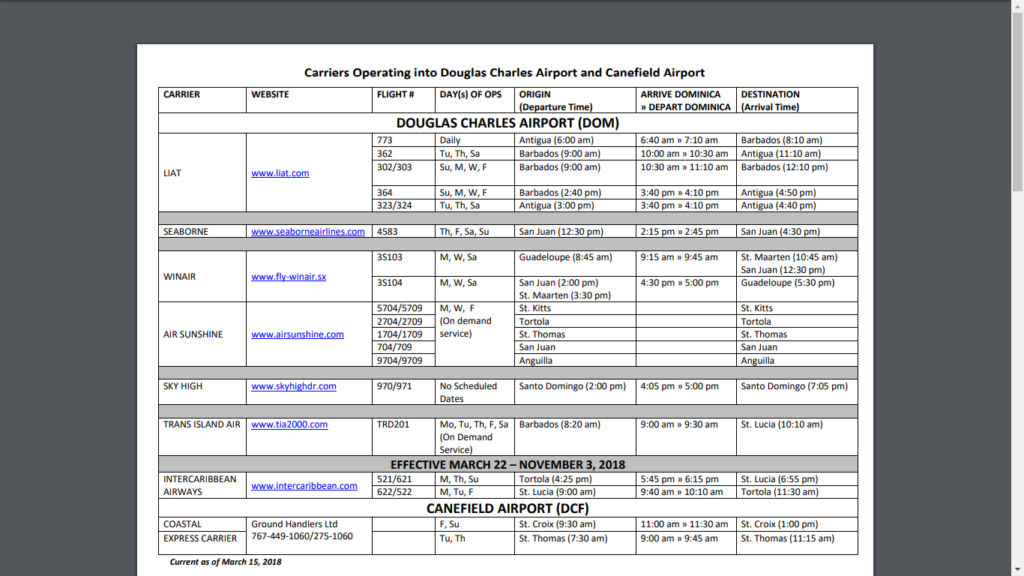Select the TRANS ISLAND AIR carrier cell
1024x576 pixels.
pyautogui.click(x=202, y=437)
